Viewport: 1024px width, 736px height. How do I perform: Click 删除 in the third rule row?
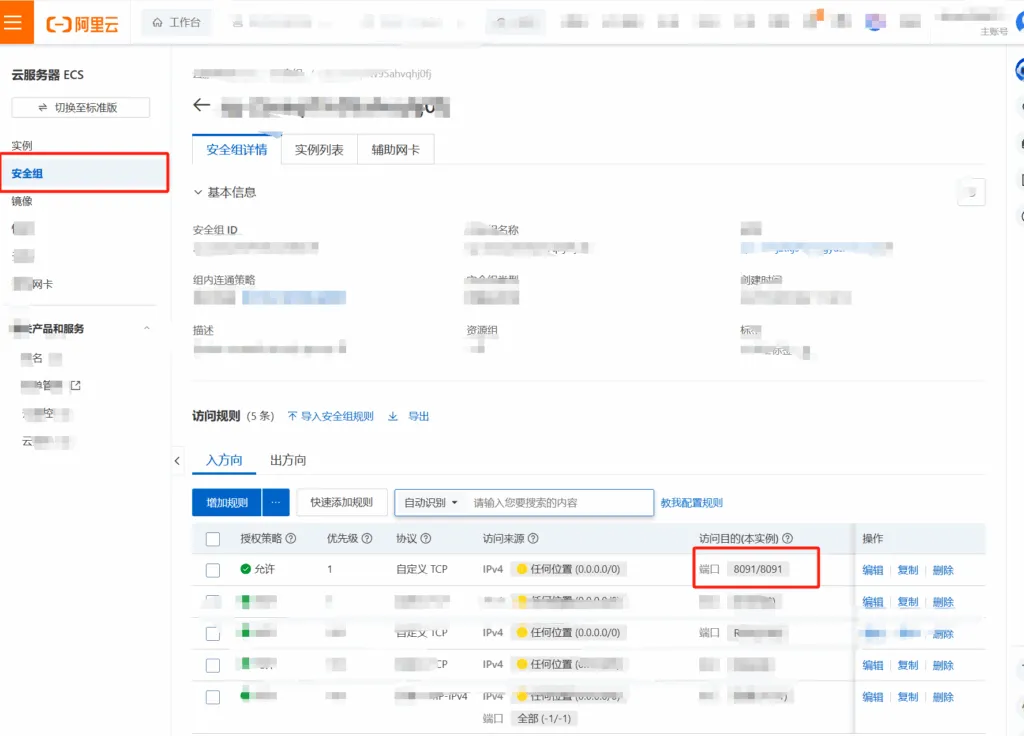[x=943, y=633]
